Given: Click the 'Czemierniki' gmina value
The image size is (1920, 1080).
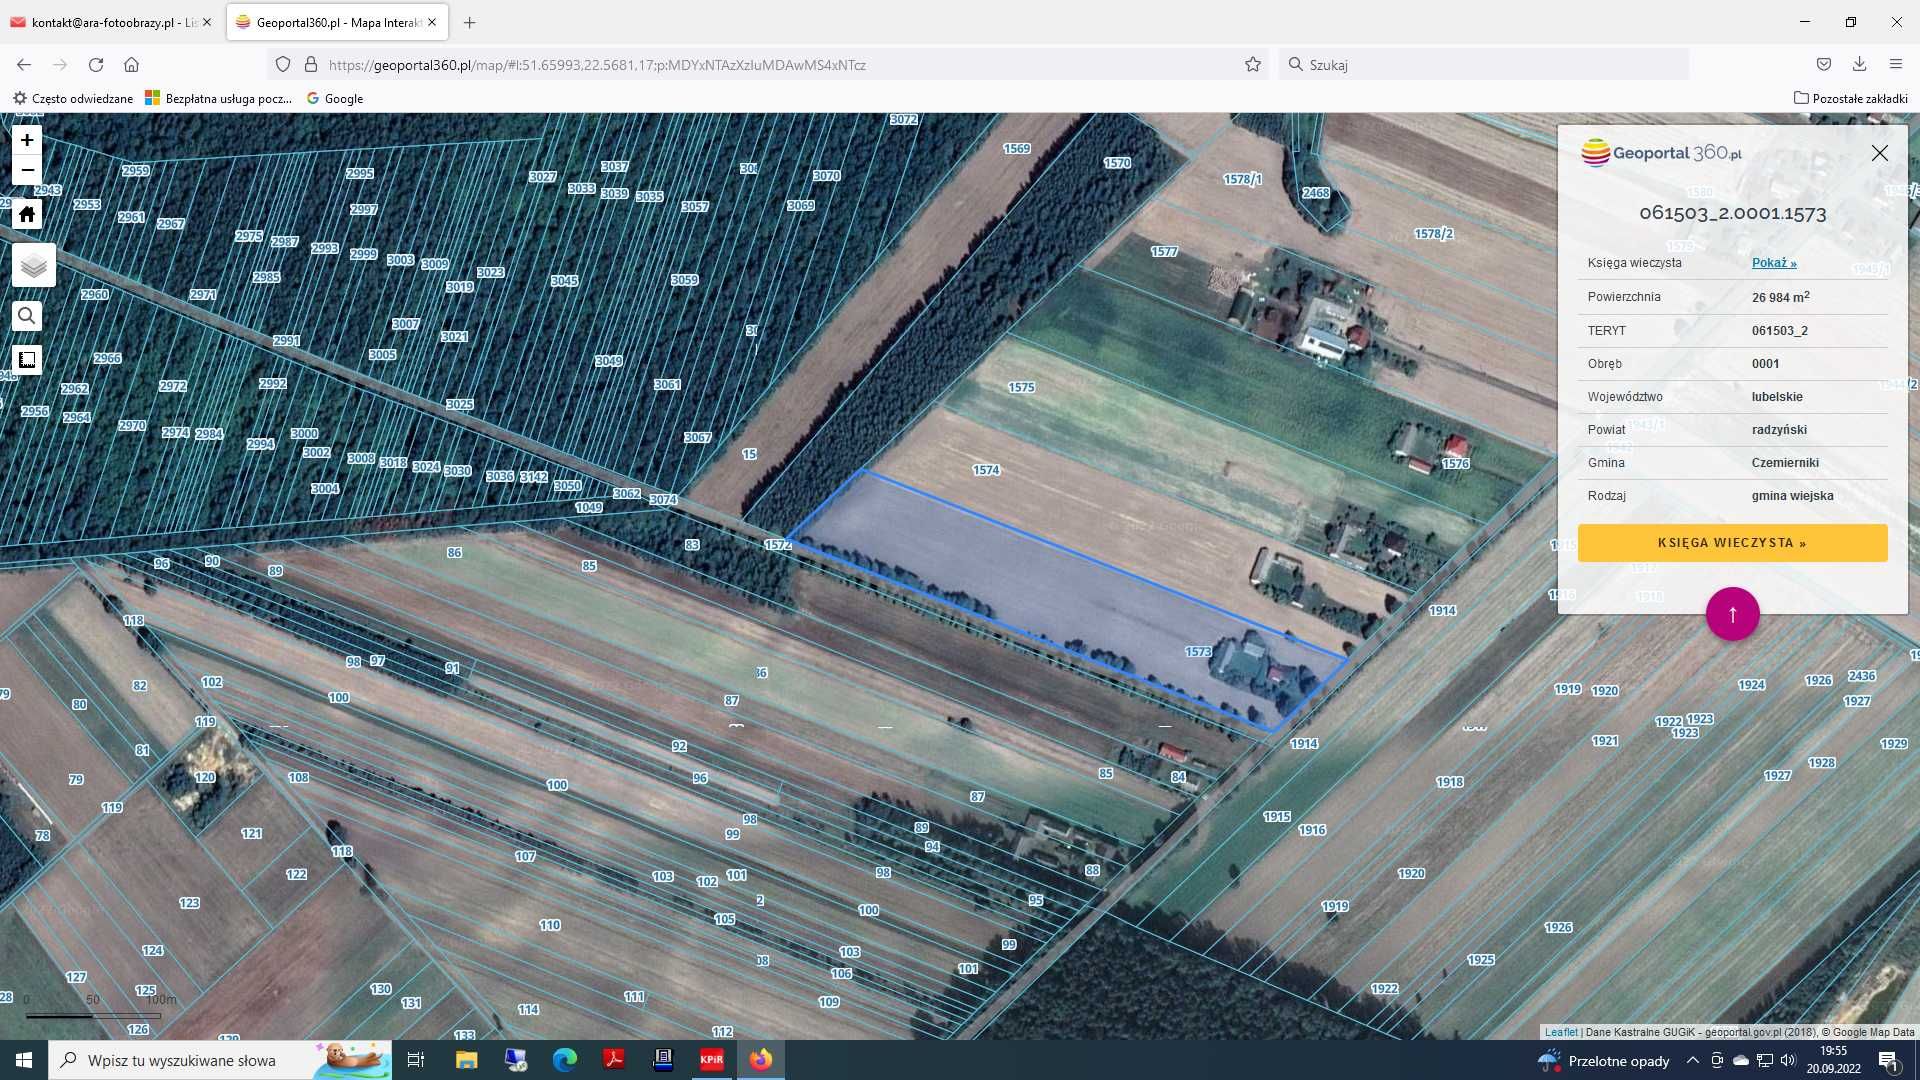Looking at the screenshot, I should coord(1785,463).
